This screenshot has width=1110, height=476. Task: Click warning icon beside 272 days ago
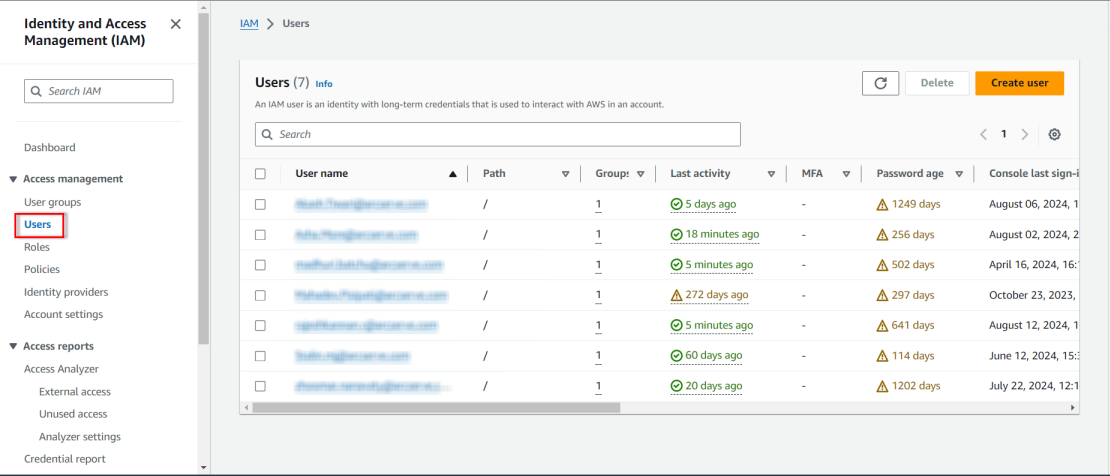point(676,295)
